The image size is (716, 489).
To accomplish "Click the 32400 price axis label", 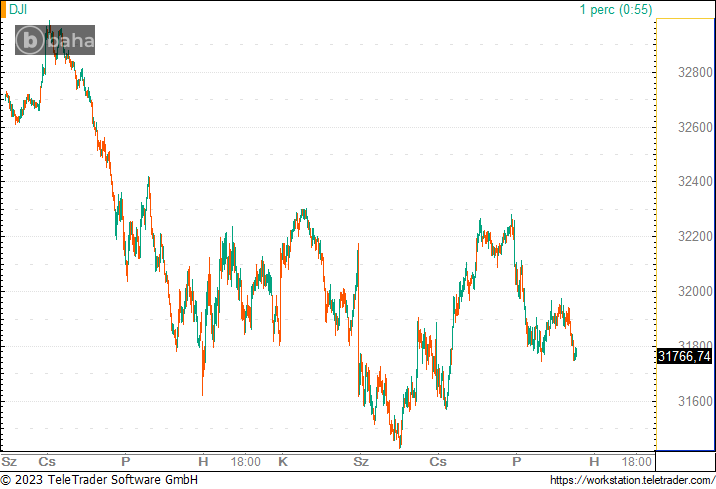I will click(695, 182).
